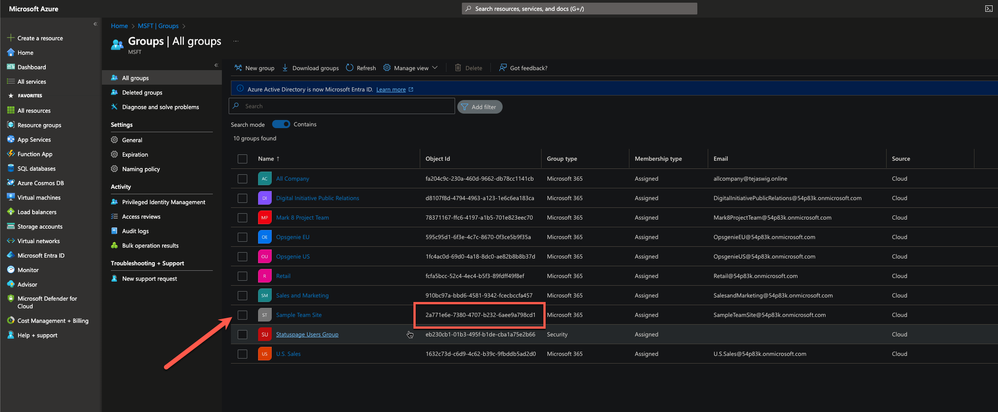Collapse the Groups blade menu

(216, 65)
